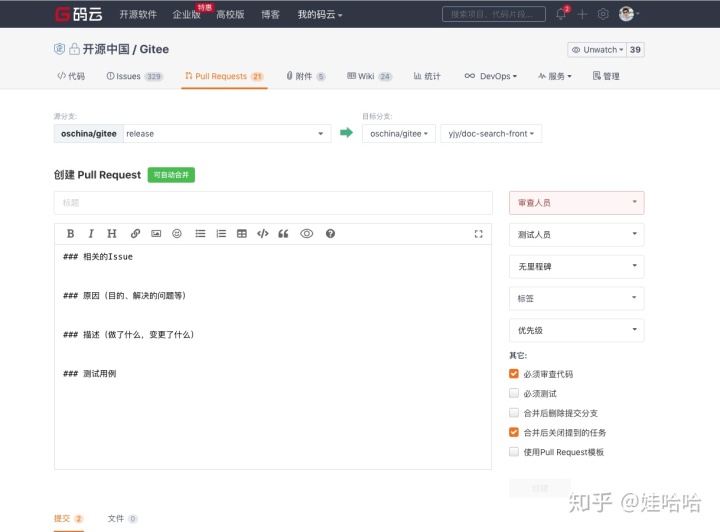
Task: Check the 必须测试 checkbox
Action: coord(514,393)
